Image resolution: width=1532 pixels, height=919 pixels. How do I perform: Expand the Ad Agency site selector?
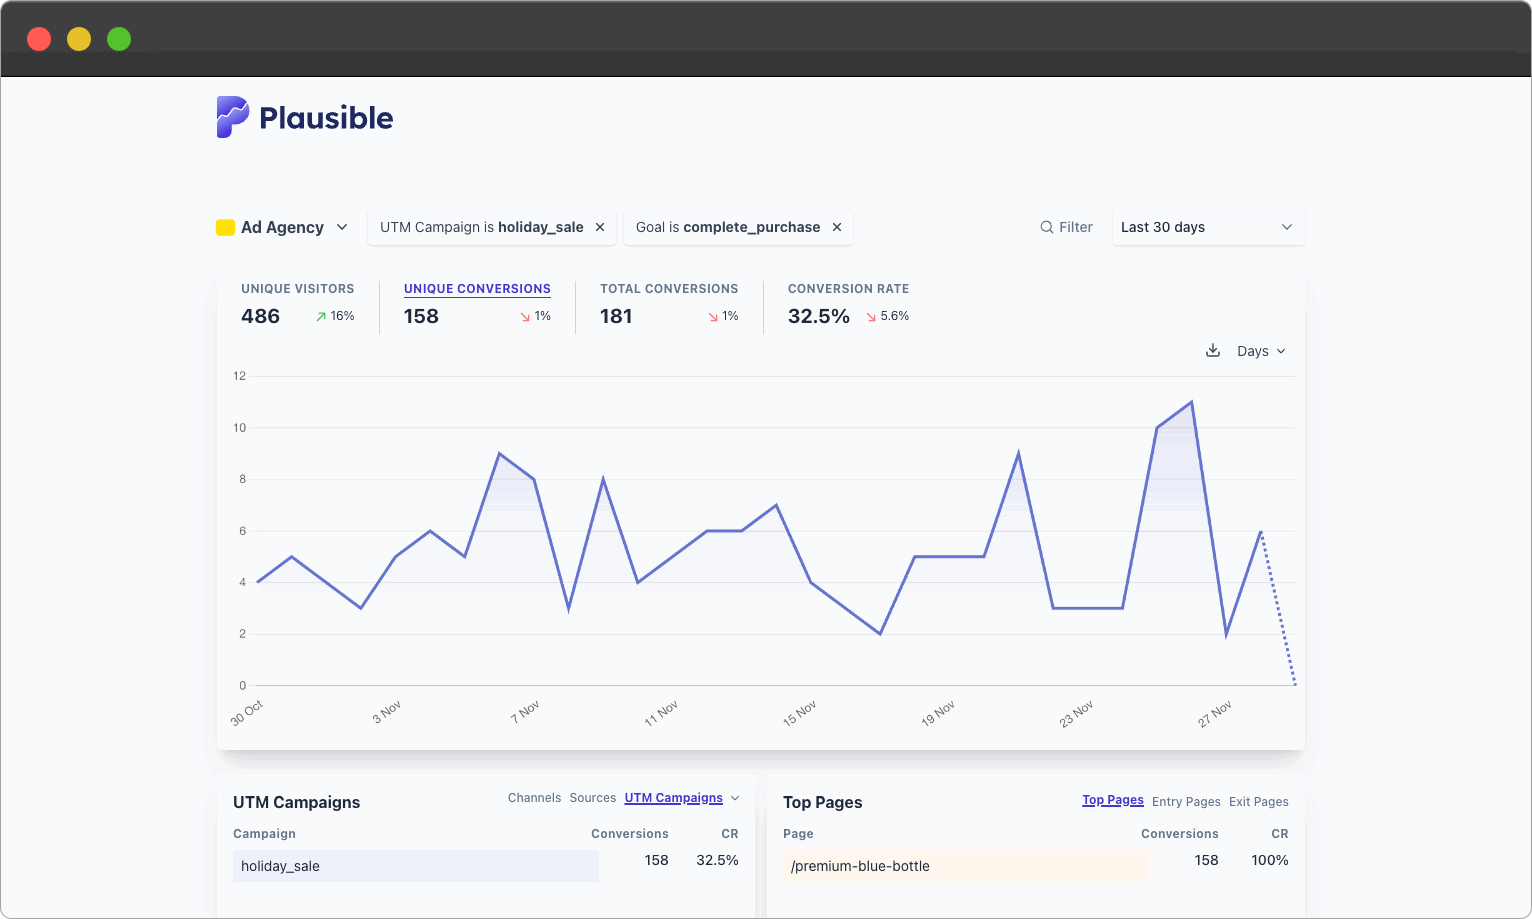(291, 227)
